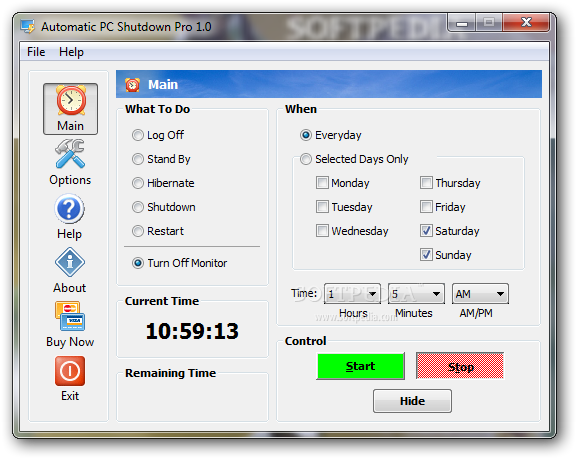Expand the Minutes dropdown
The image size is (577, 459).
tap(416, 294)
